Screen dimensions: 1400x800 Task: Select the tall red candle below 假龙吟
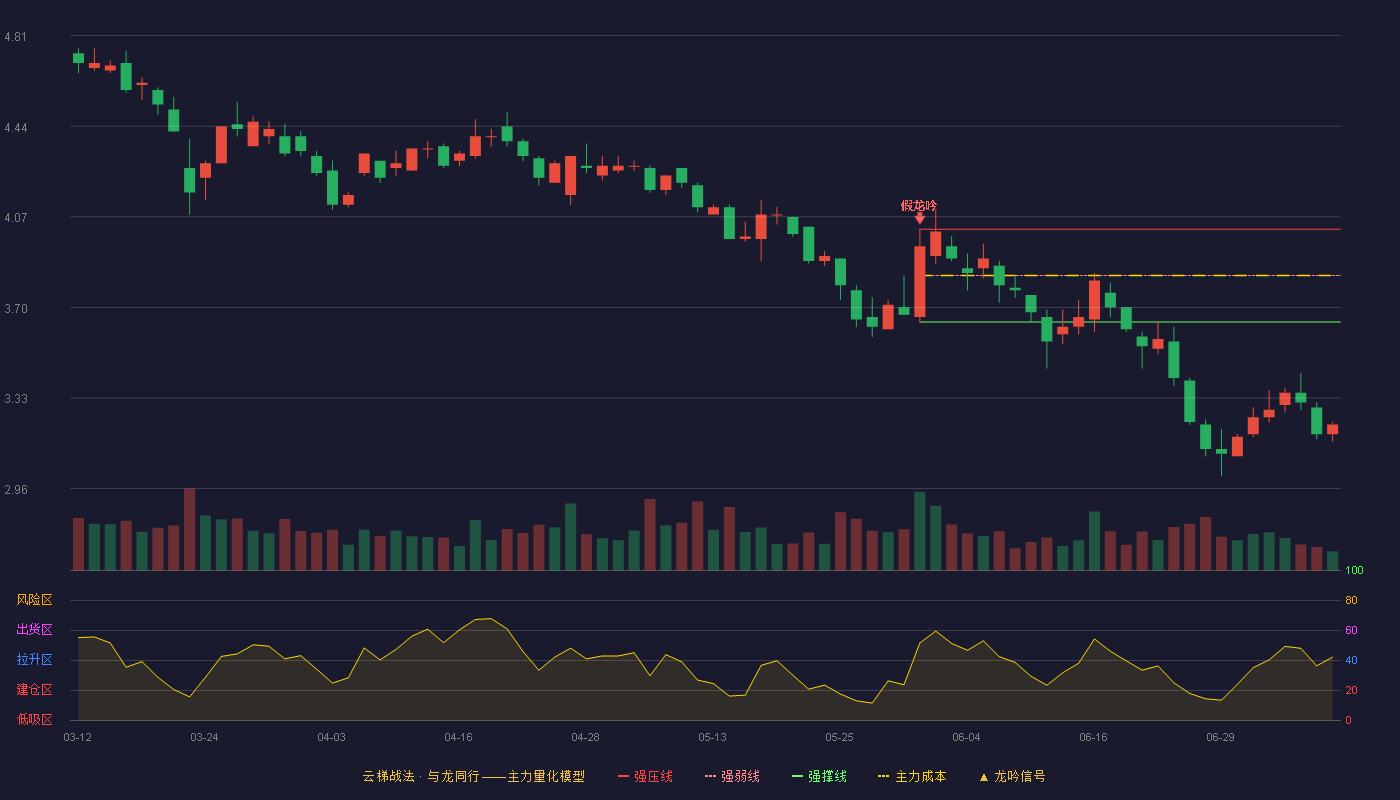pos(919,282)
